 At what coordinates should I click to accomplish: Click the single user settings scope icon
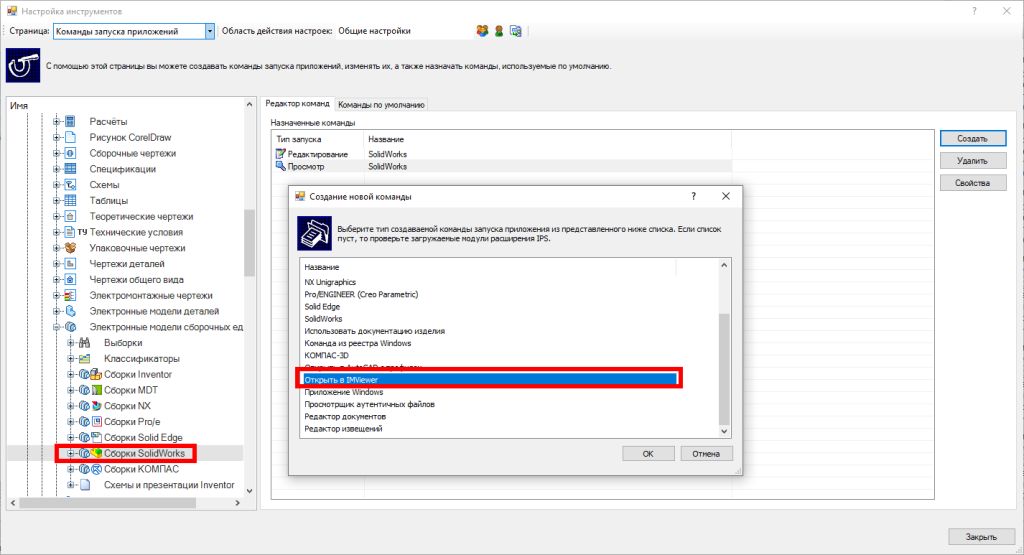[499, 31]
